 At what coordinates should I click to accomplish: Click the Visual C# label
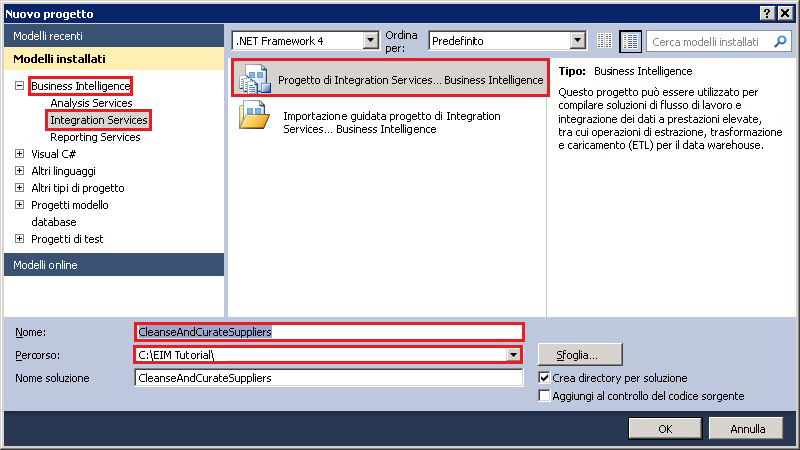pyautogui.click(x=54, y=154)
